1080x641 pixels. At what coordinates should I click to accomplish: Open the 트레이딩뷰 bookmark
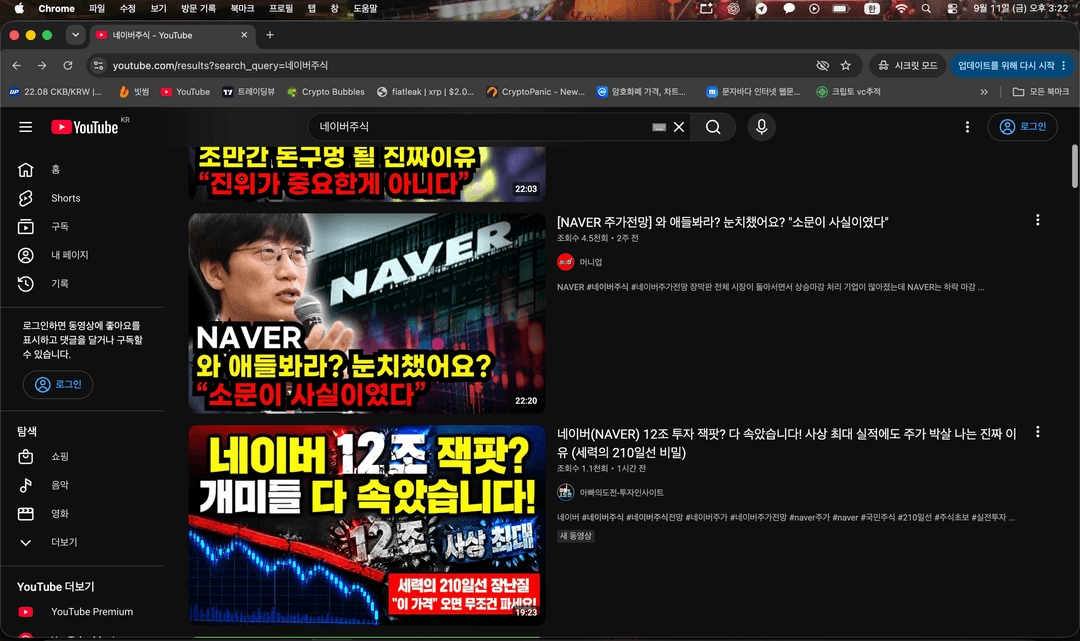(x=249, y=92)
